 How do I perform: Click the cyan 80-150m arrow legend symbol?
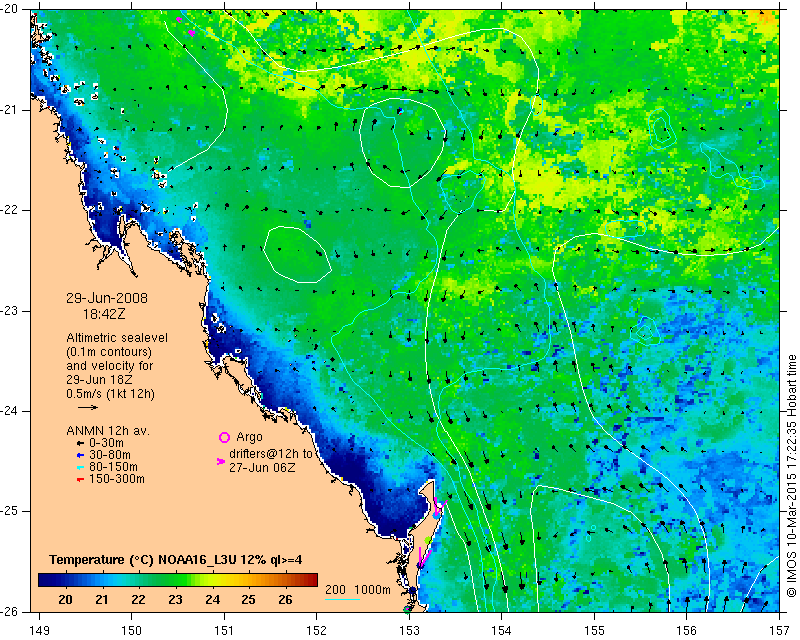click(80, 467)
